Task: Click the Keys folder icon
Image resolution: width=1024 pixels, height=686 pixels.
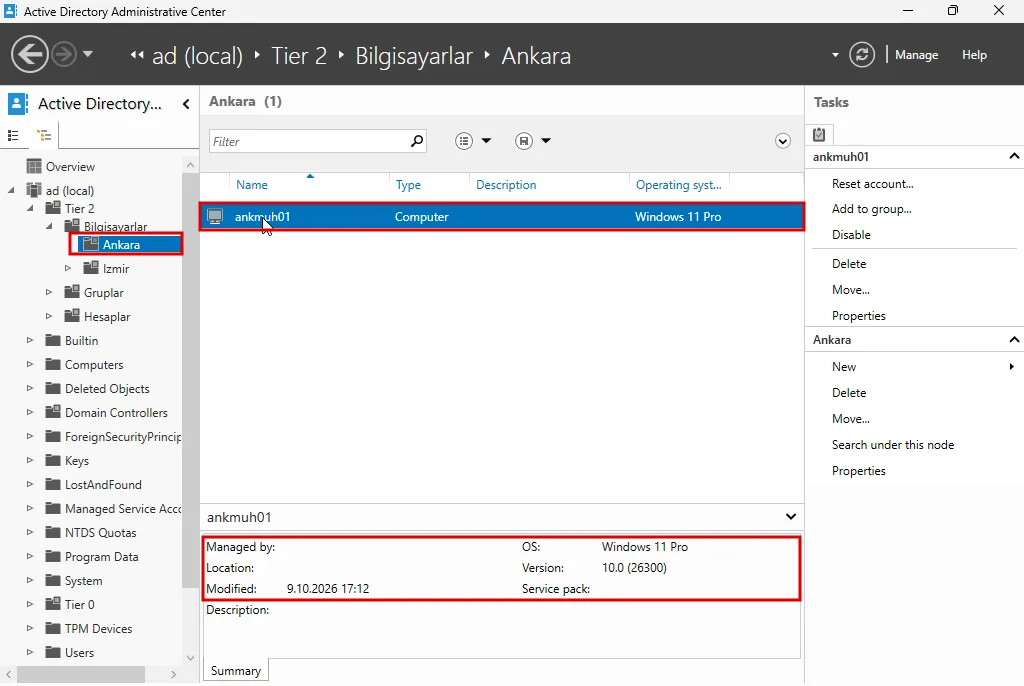Action: coord(53,460)
